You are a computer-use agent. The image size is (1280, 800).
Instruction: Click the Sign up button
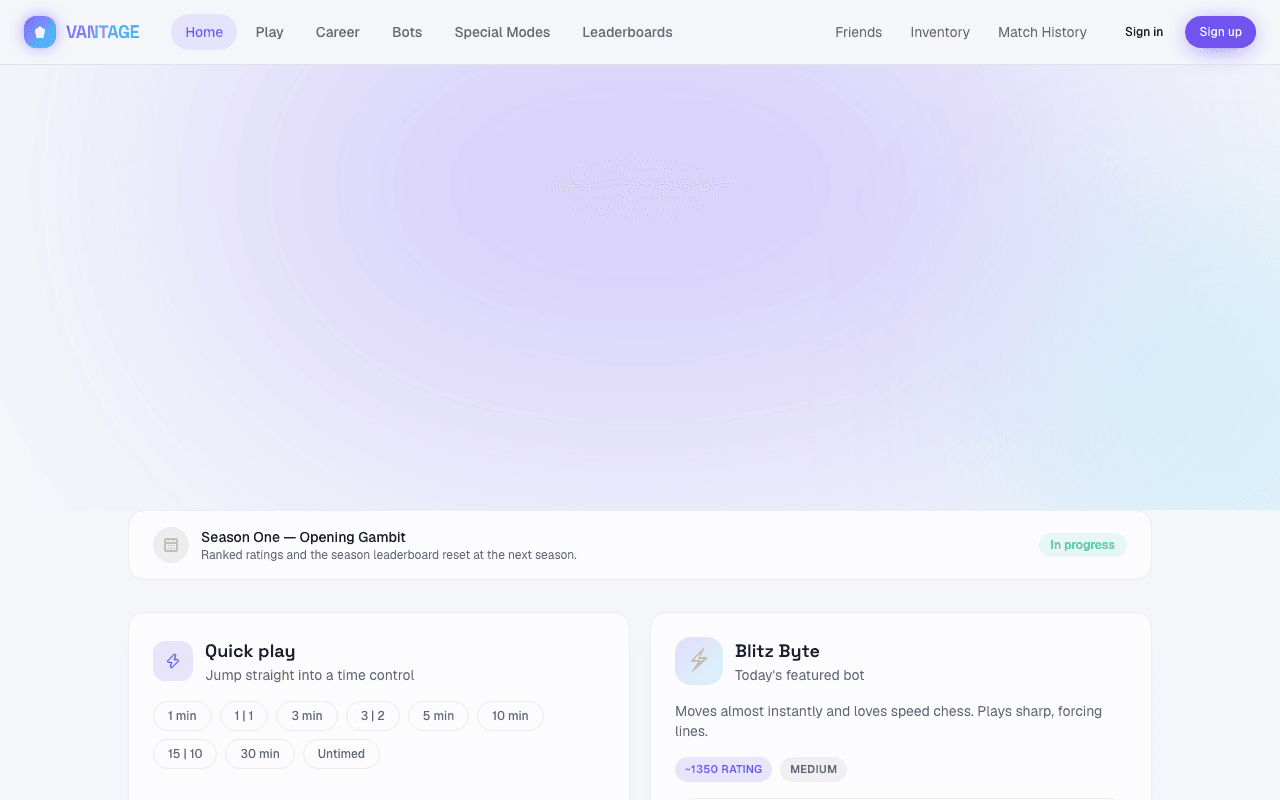coord(1220,32)
